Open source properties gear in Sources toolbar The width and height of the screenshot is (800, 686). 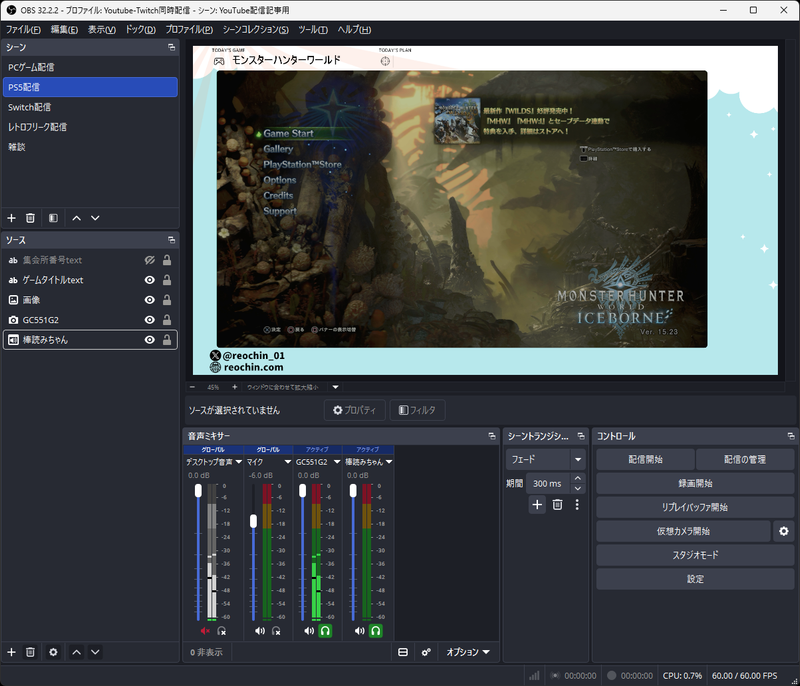53,652
